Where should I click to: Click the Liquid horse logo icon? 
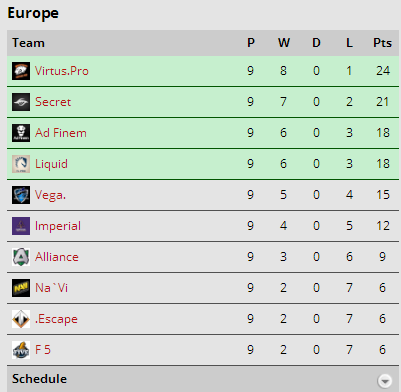pyautogui.click(x=21, y=164)
